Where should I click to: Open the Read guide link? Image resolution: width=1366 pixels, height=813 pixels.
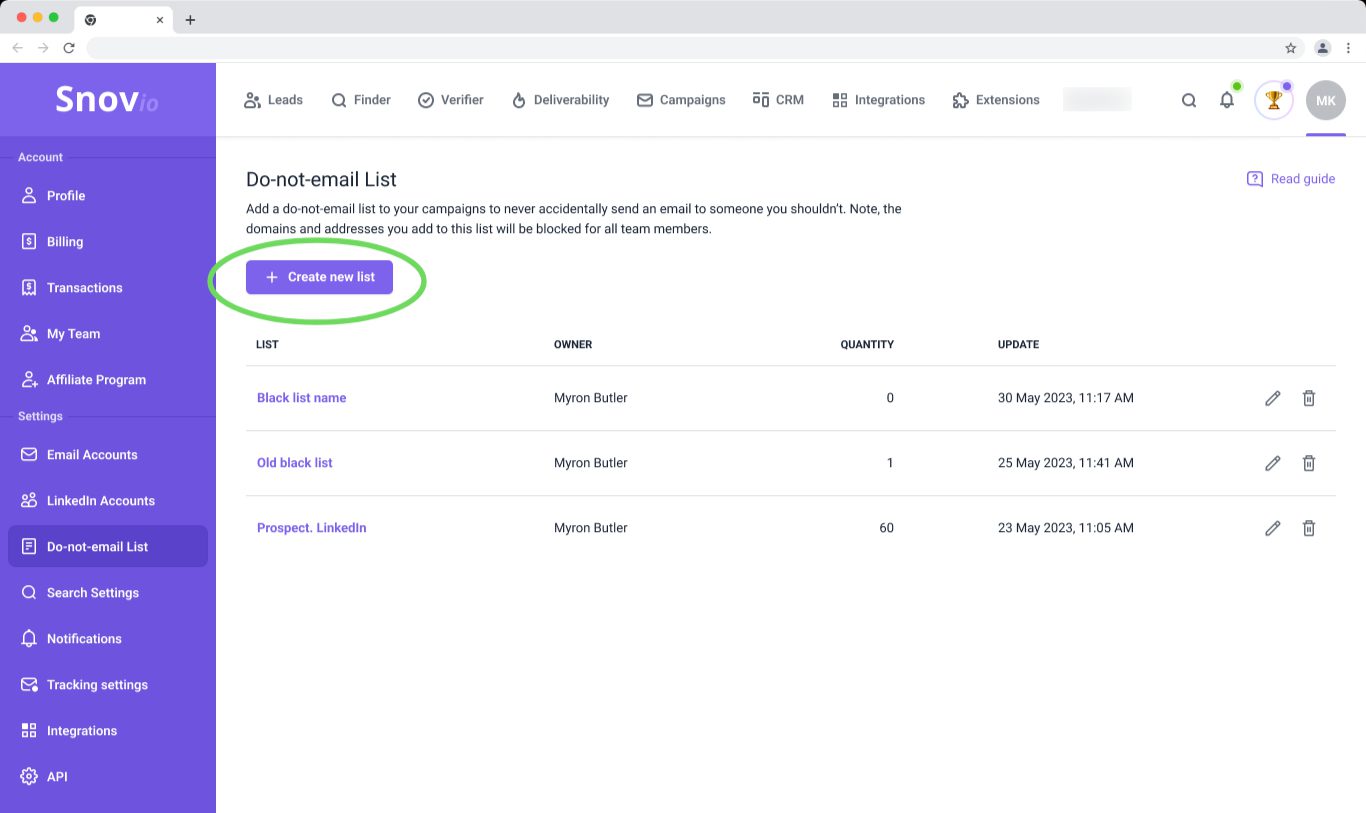[1291, 179]
